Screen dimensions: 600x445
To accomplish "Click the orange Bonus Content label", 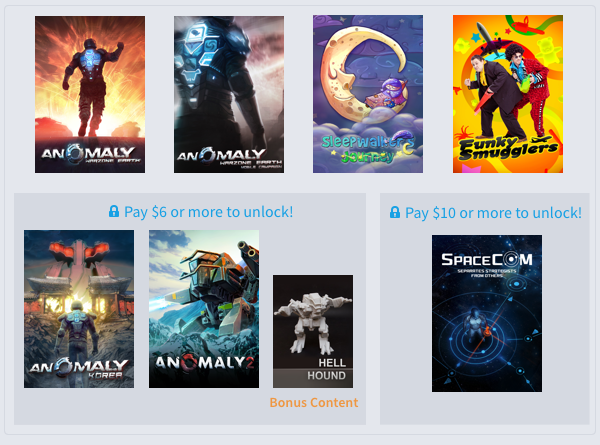I will (x=314, y=403).
